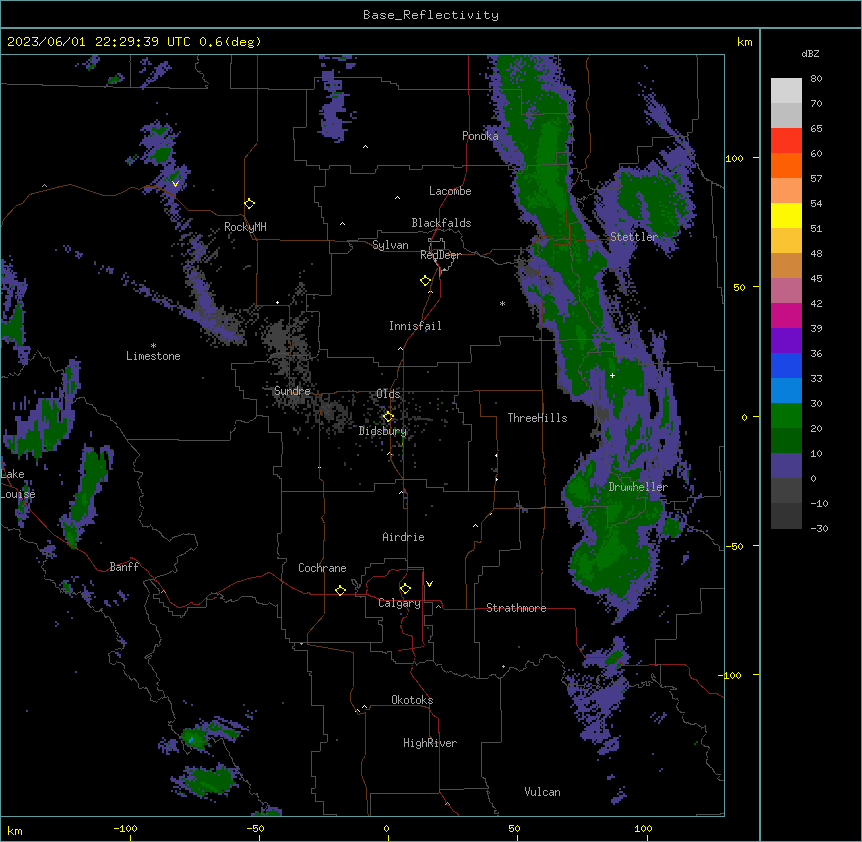This screenshot has width=862, height=842.
Task: Click the Banff label
Action: 124,567
